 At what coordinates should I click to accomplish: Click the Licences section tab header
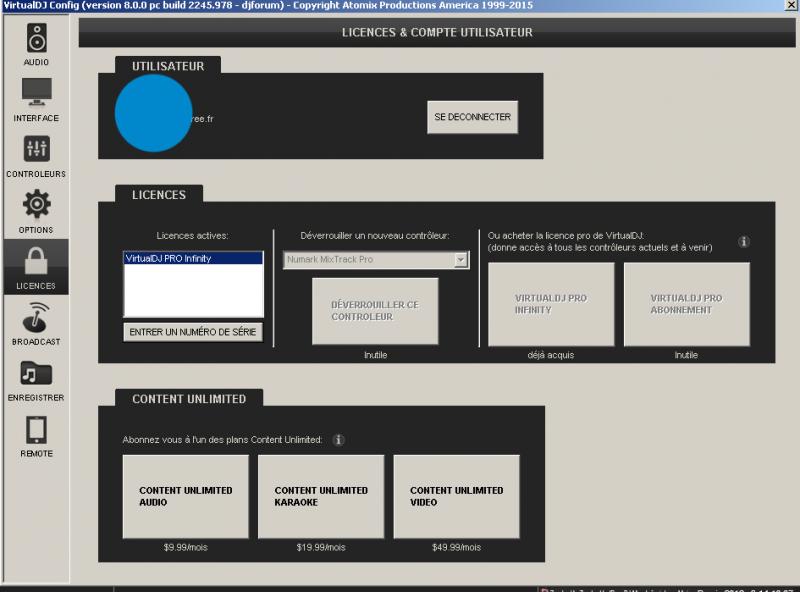(x=159, y=194)
